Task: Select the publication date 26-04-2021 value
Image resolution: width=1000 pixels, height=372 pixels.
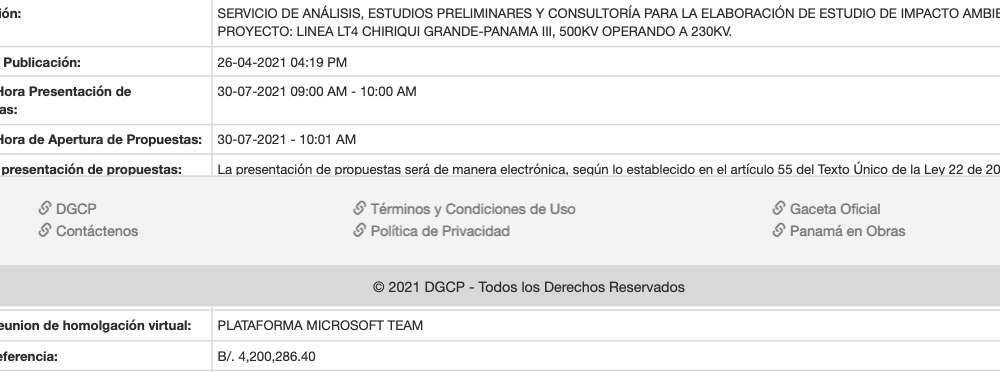Action: click(x=282, y=62)
